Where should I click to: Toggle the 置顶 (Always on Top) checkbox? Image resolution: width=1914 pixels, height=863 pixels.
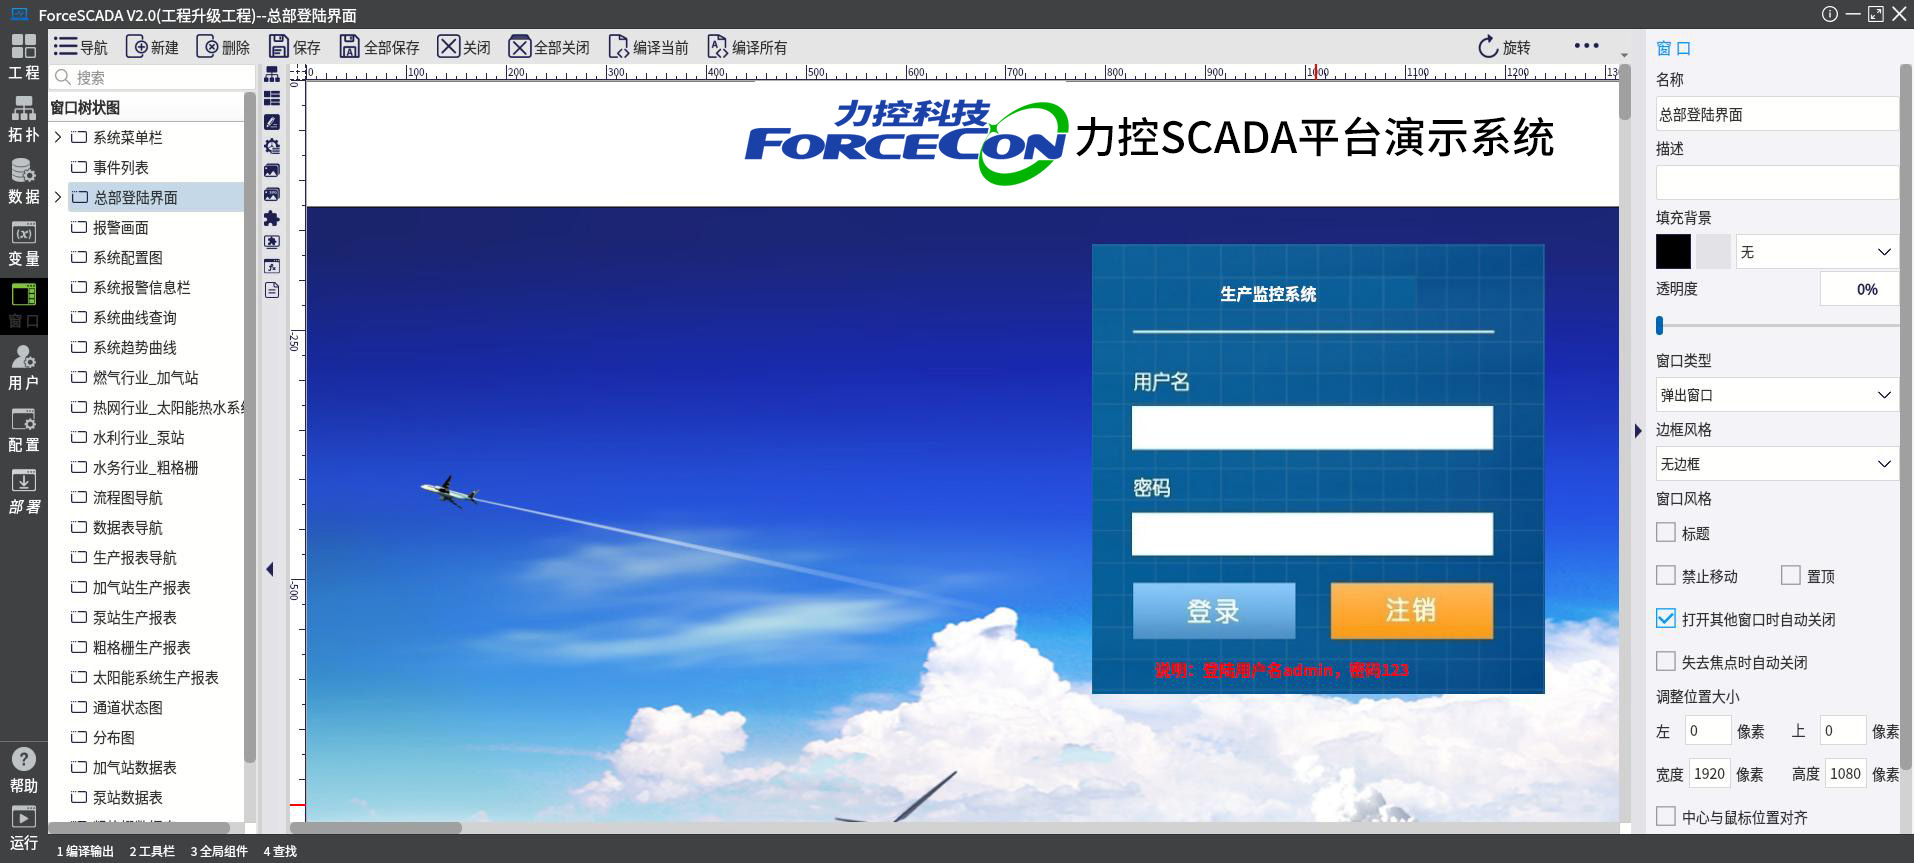click(1791, 576)
